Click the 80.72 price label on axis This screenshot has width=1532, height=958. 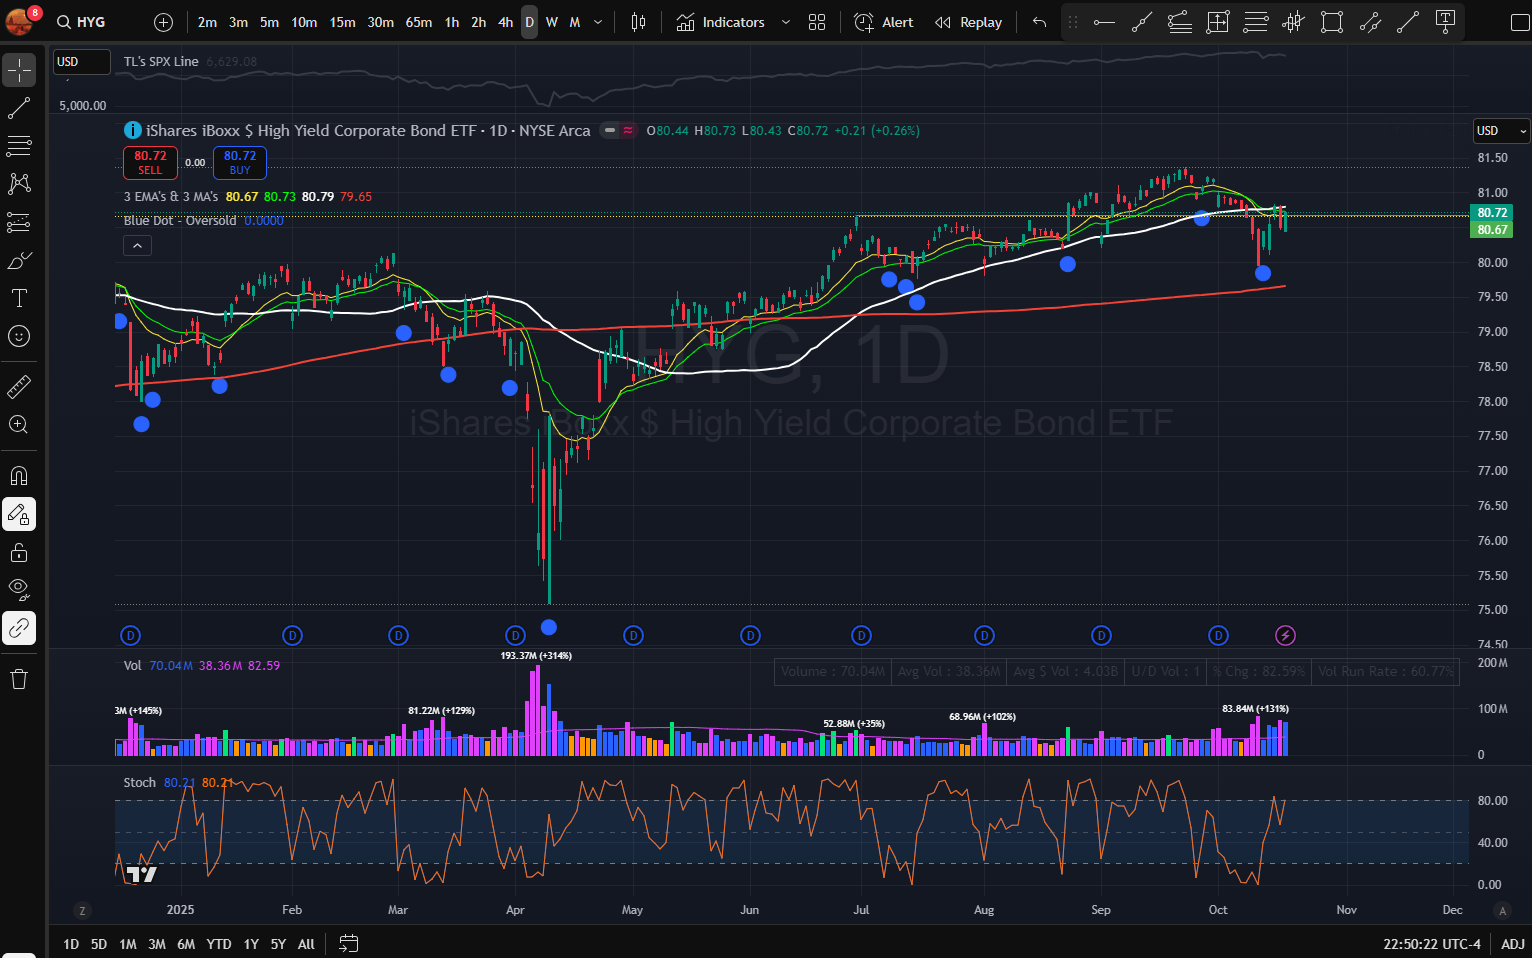1492,213
